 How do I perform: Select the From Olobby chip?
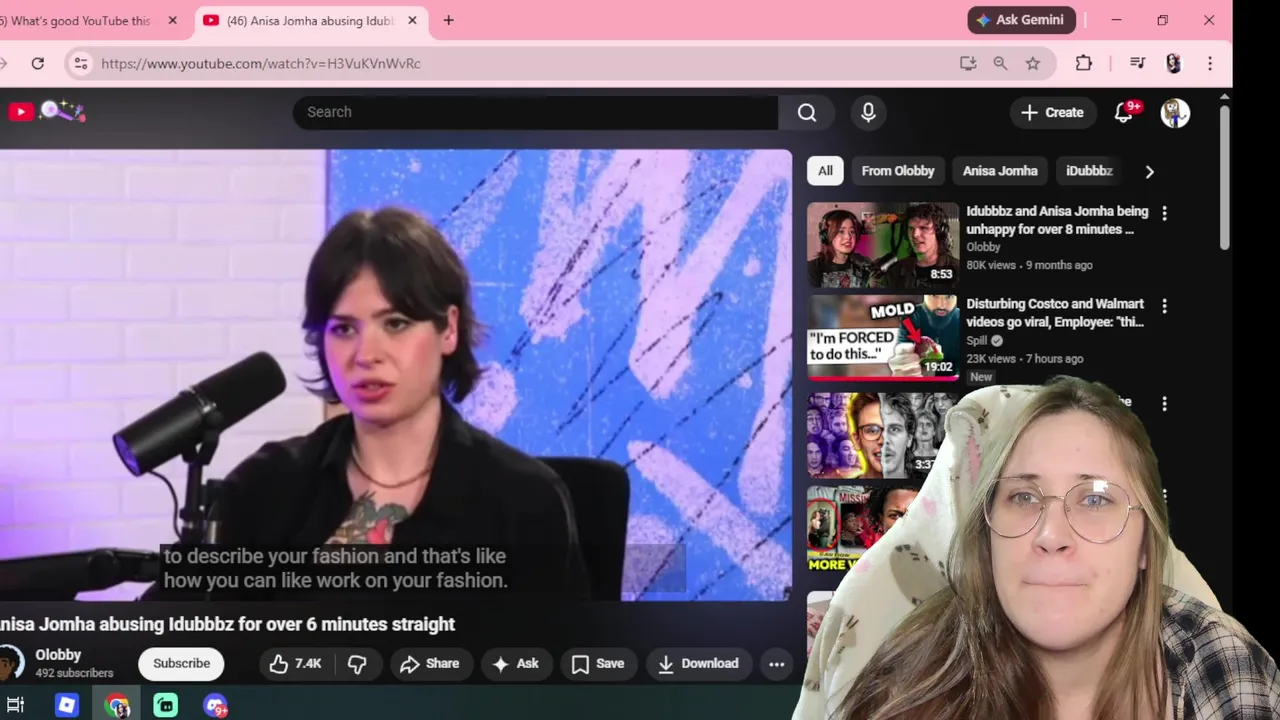click(898, 171)
